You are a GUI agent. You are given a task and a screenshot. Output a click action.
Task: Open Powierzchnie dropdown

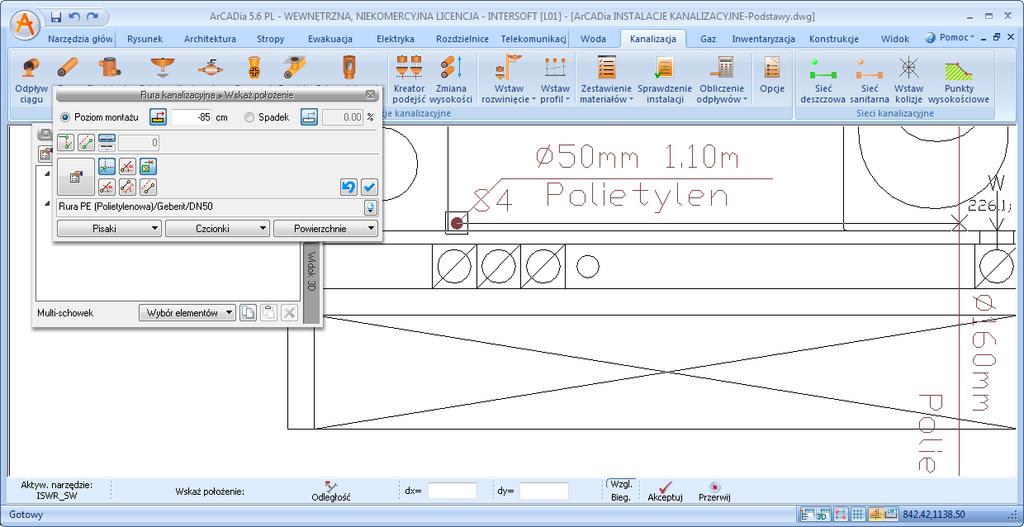tap(325, 229)
